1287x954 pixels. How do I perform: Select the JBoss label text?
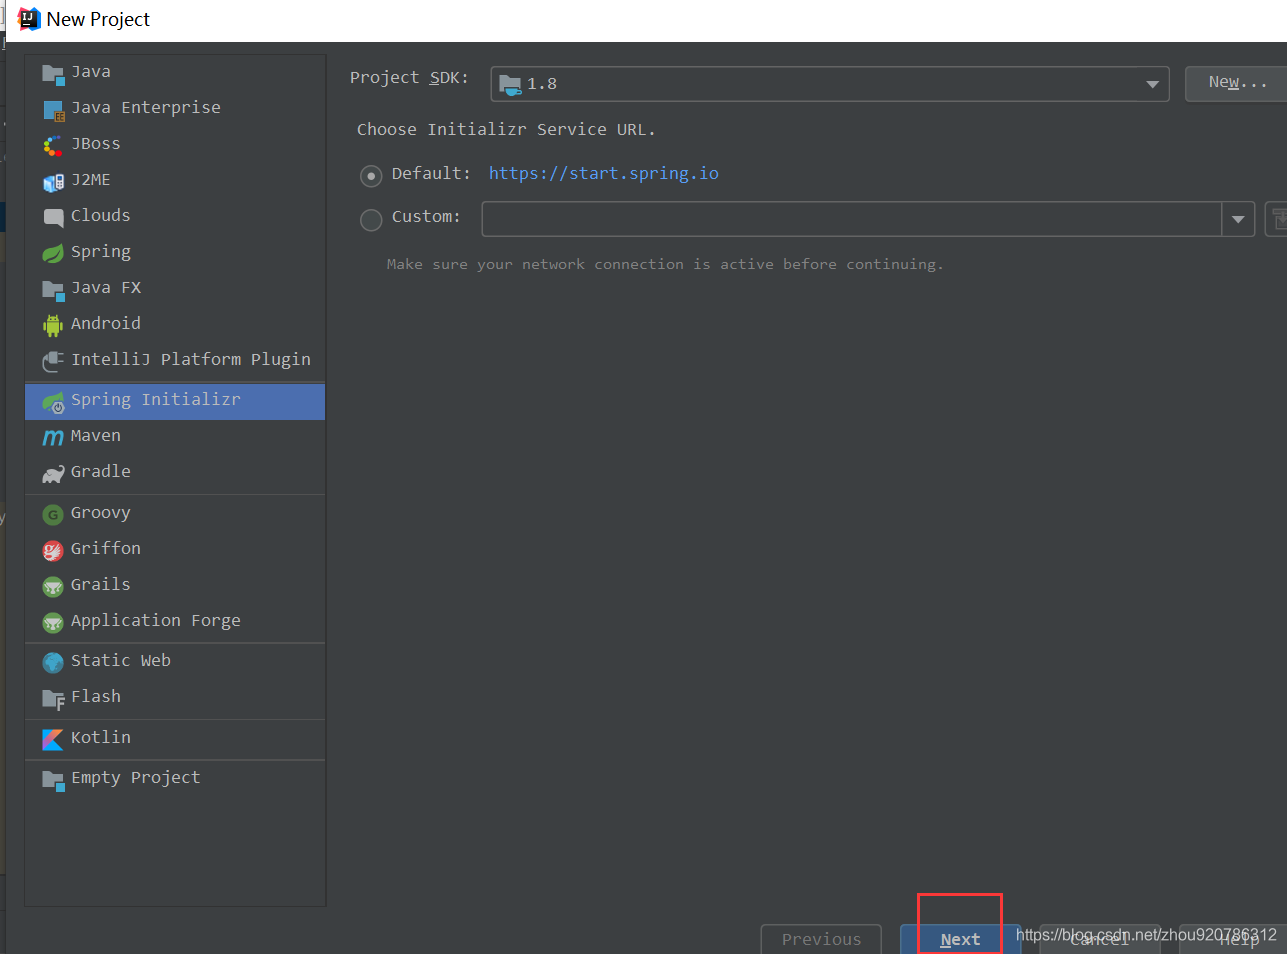tap(96, 143)
